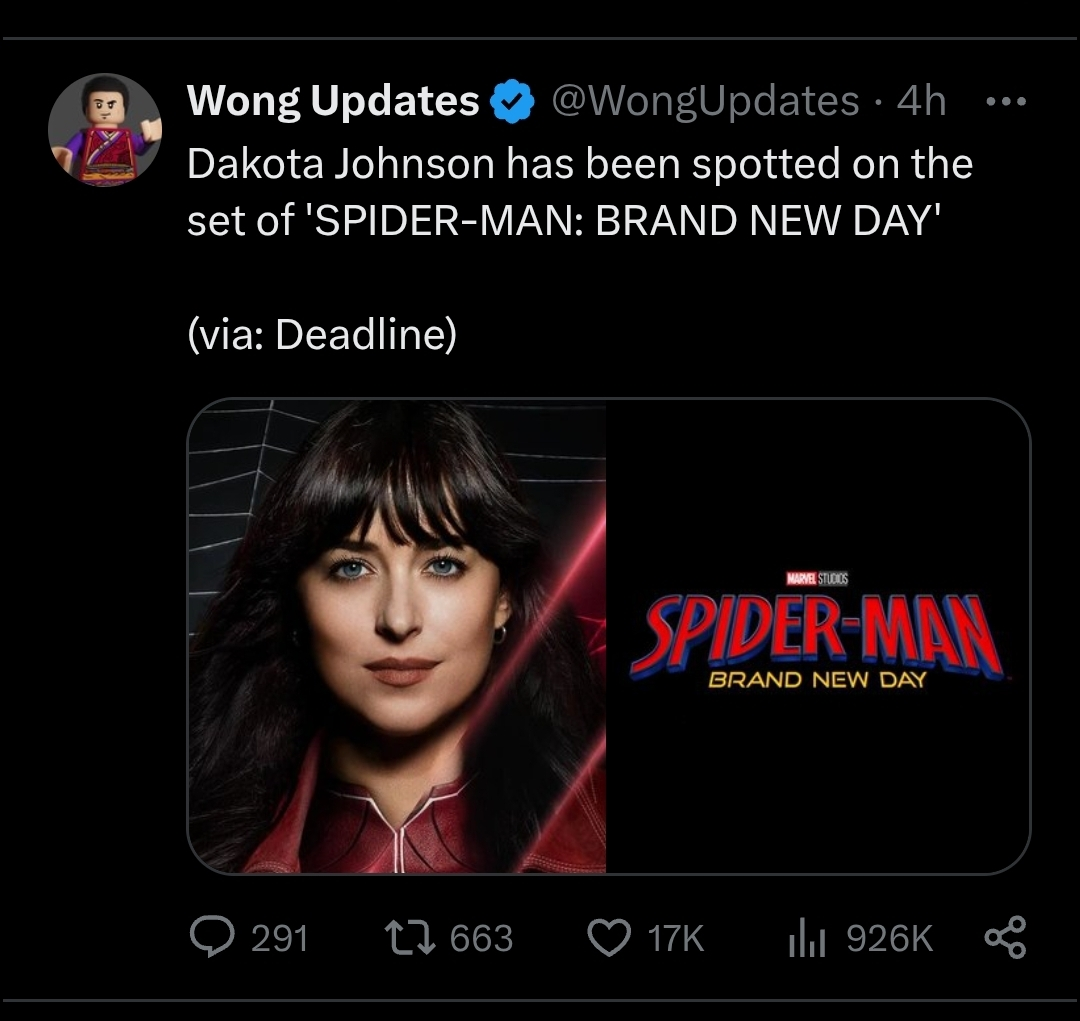Open the Dakota Johnson poster image
The image size is (1080, 1021).
click(x=397, y=636)
